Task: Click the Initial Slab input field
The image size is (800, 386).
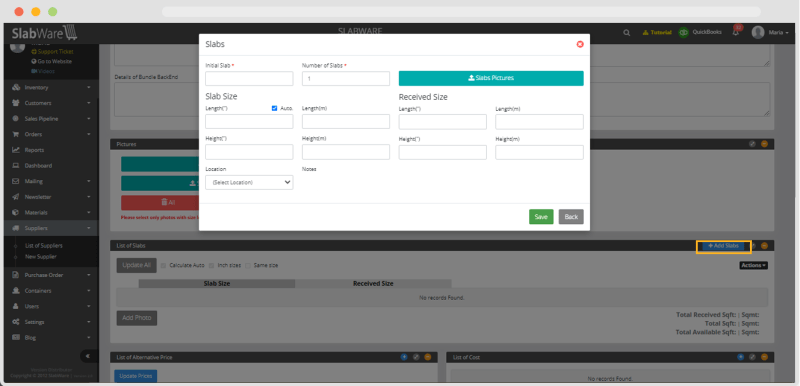Action: (x=249, y=79)
